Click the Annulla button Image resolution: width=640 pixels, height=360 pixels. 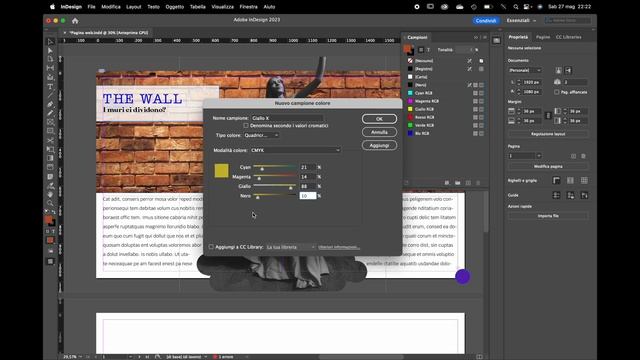(x=379, y=132)
